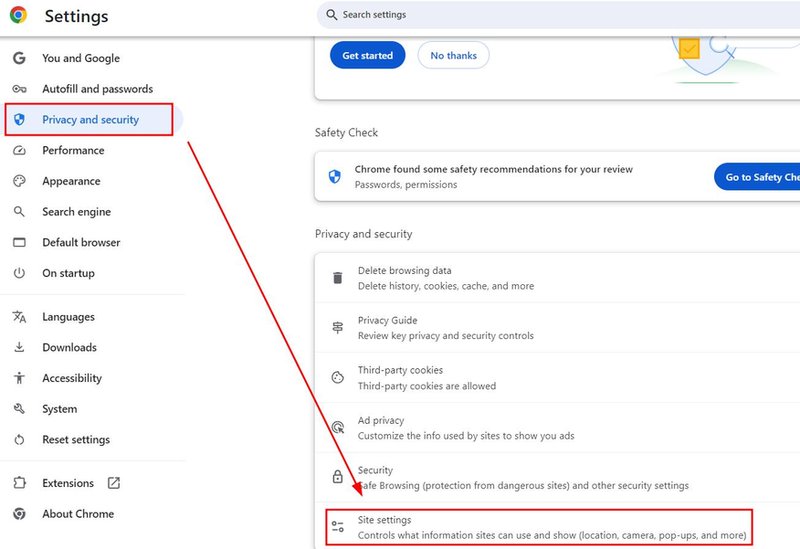Click the key icon for Autofill and passwords
This screenshot has width=800, height=549.
[x=19, y=89]
